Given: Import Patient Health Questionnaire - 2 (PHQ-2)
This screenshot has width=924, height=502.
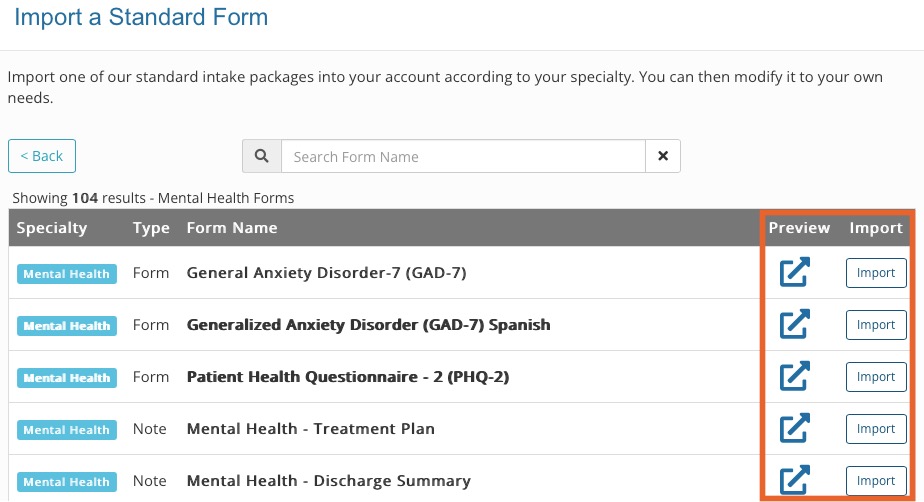Looking at the screenshot, I should tap(876, 376).
